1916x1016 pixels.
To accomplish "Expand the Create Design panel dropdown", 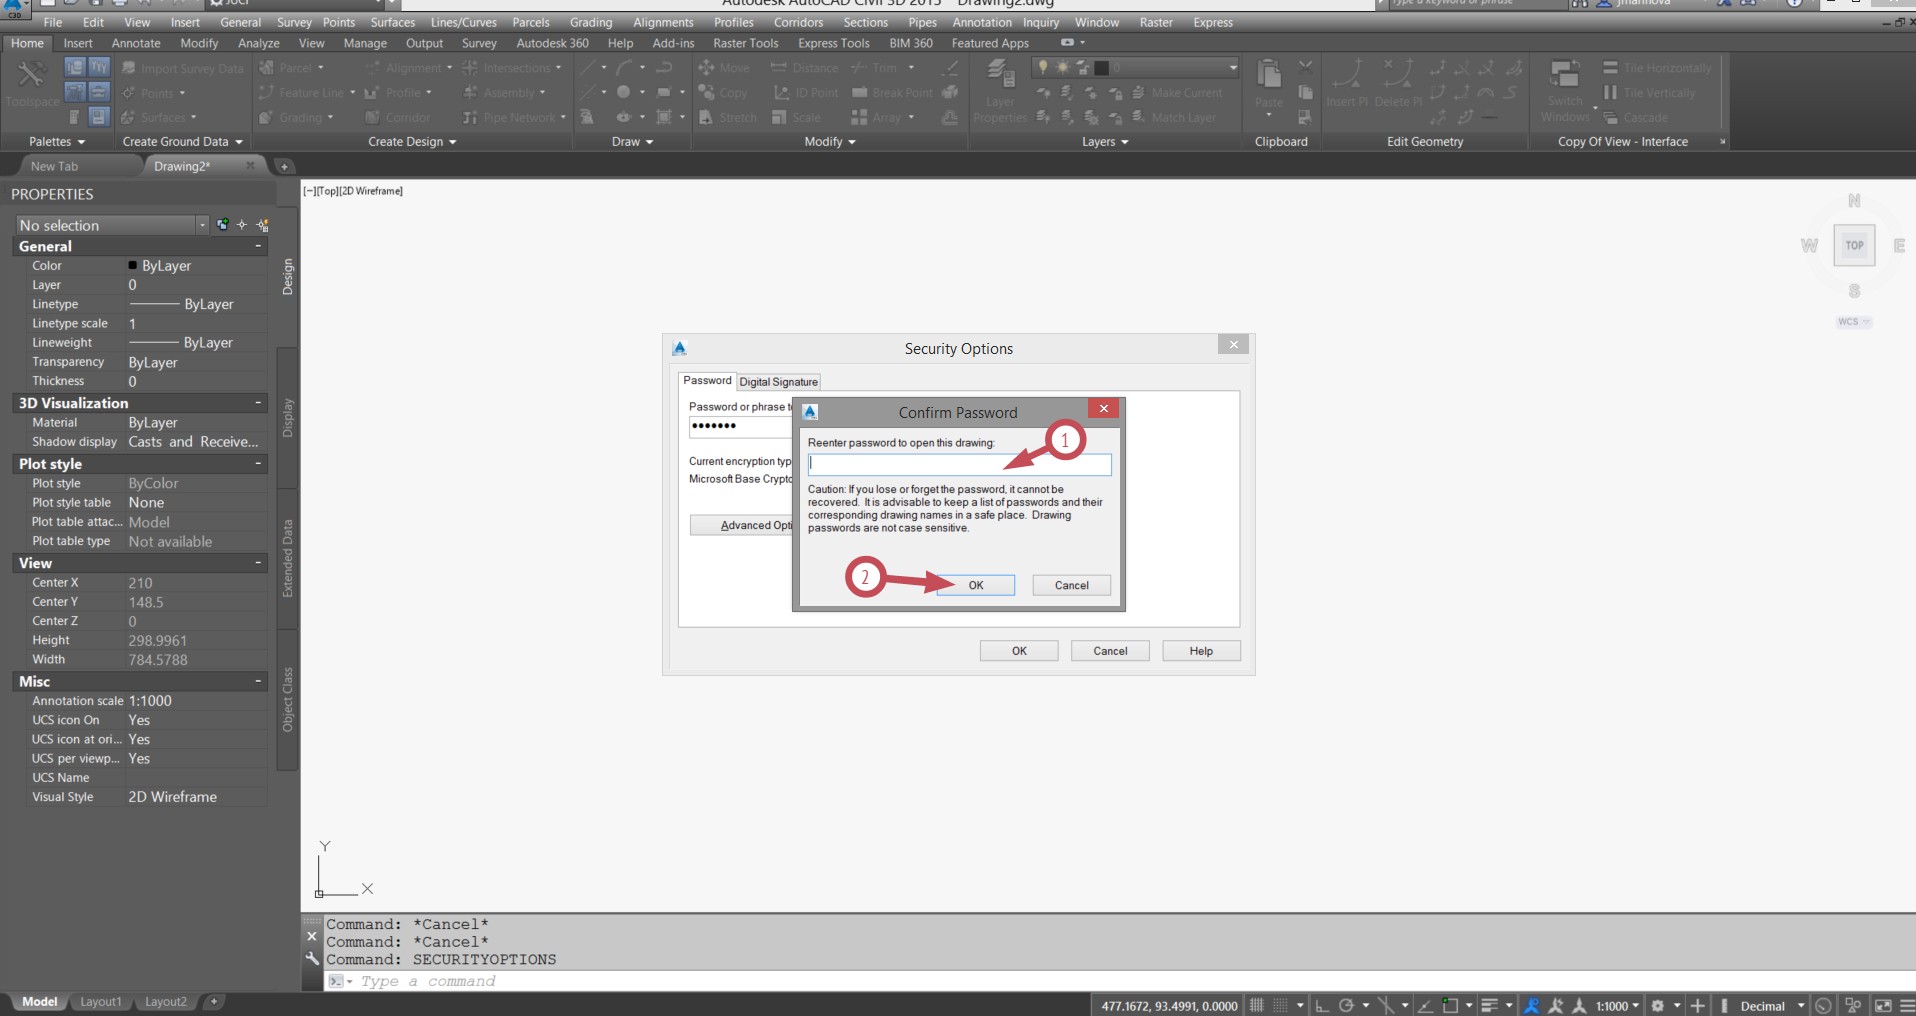I will click(412, 142).
